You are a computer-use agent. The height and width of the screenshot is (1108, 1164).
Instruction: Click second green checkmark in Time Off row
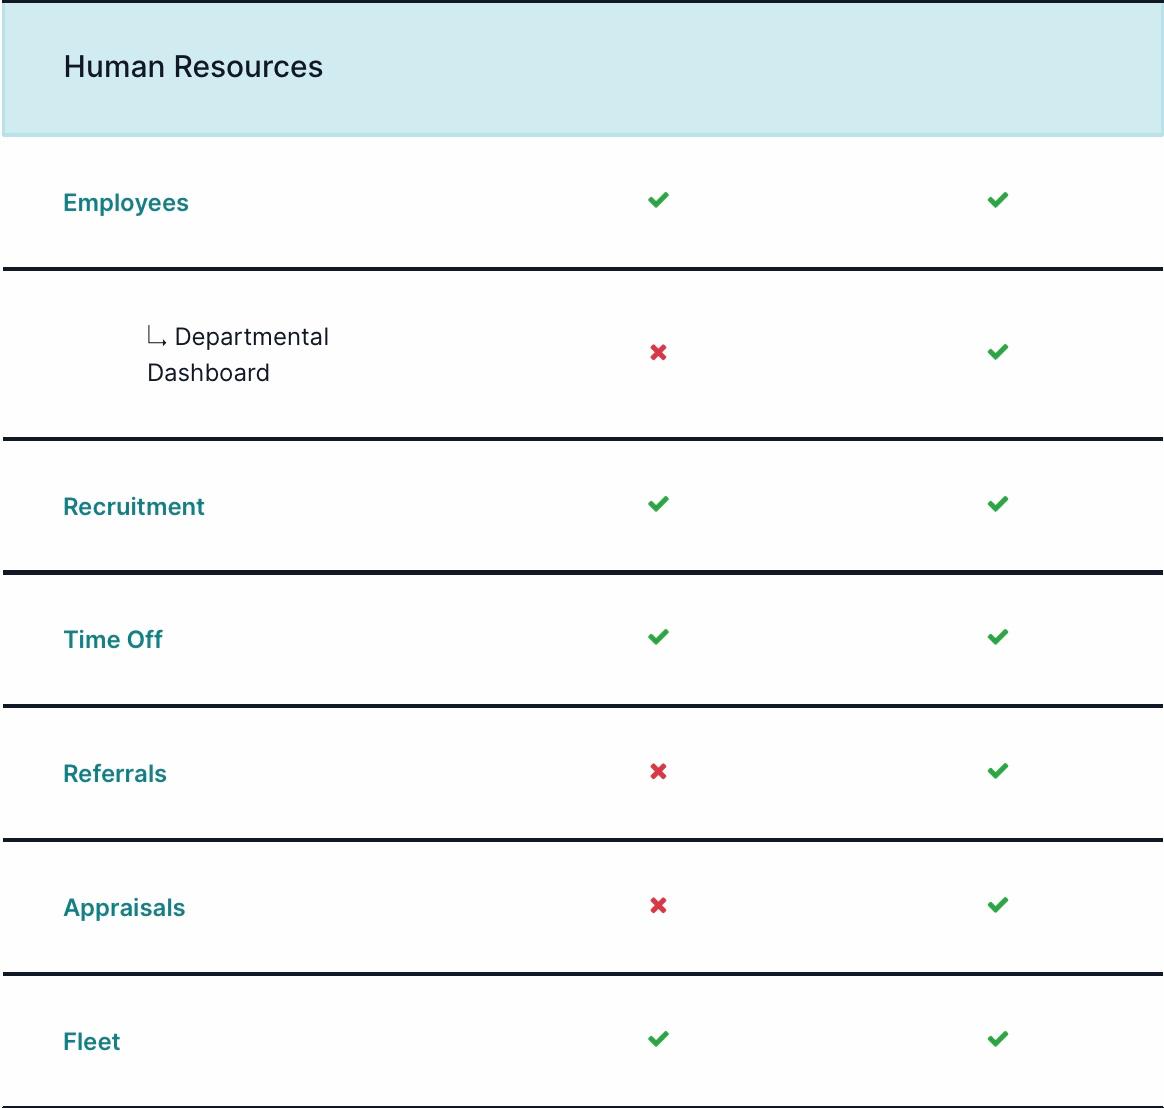tap(998, 637)
